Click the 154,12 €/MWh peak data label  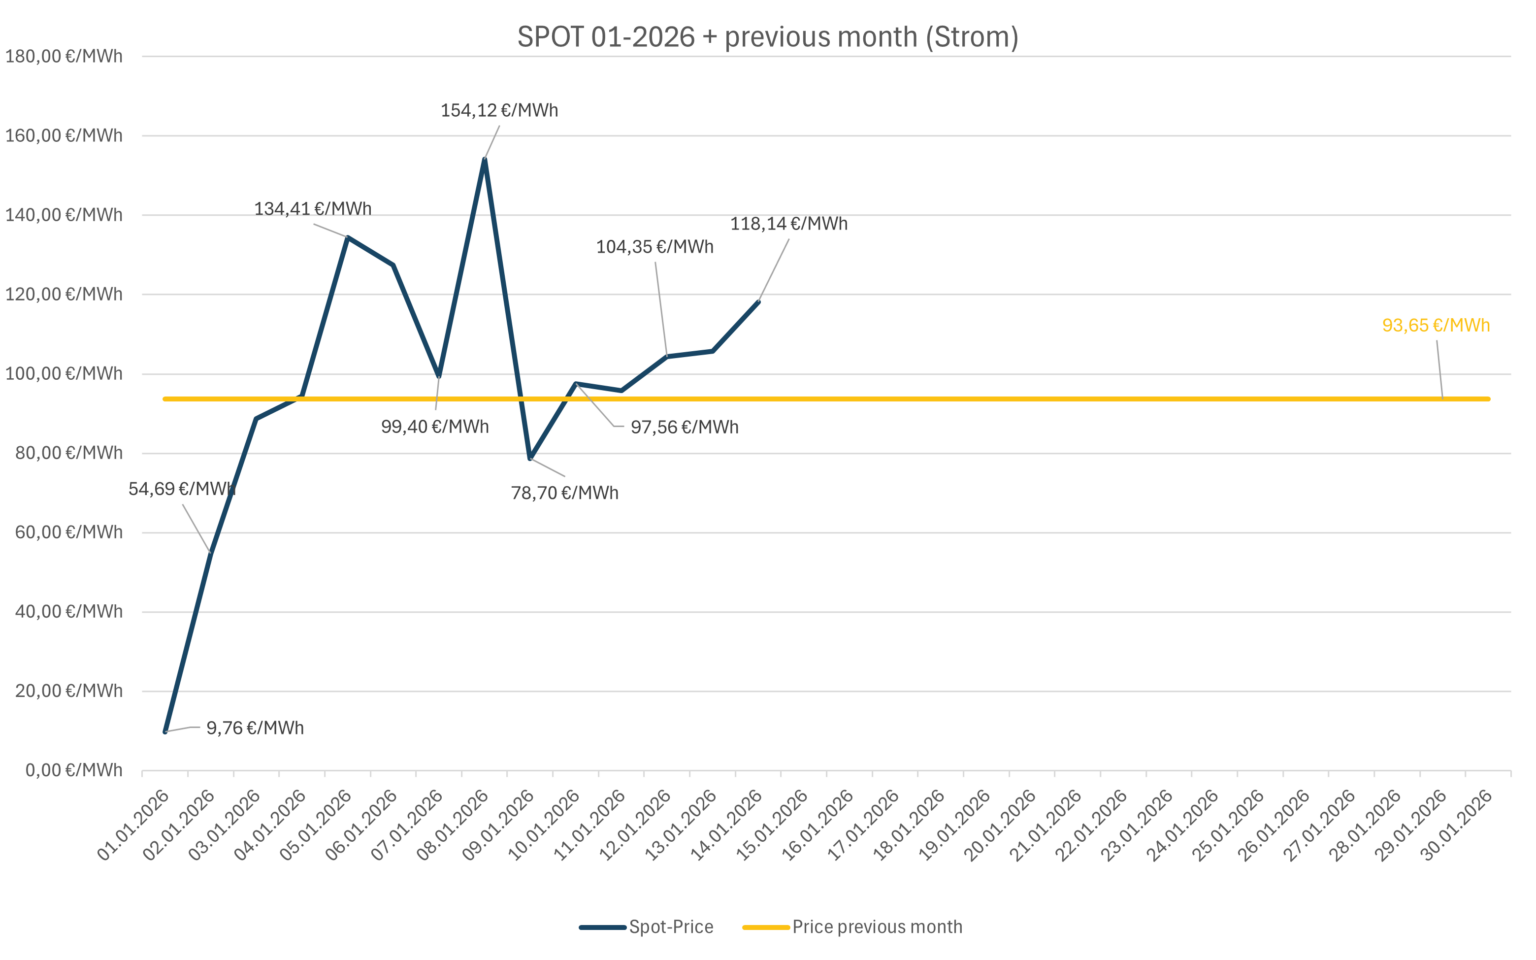pos(499,110)
